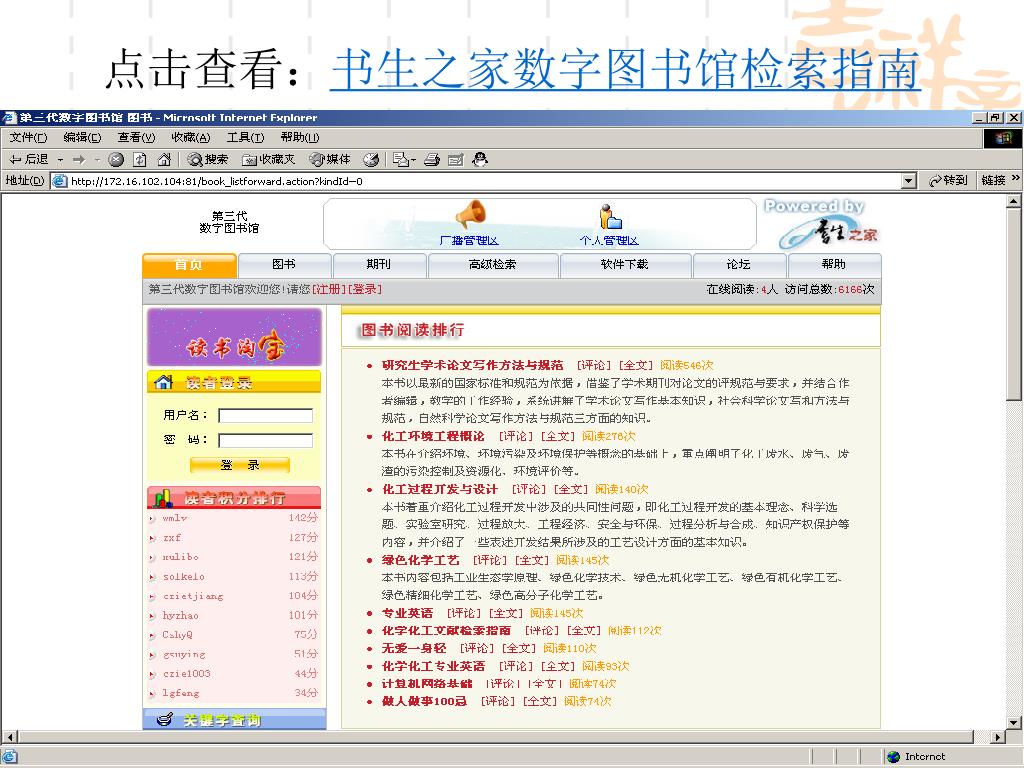Open the 广播管理区 megaphone icon
The image size is (1024, 768).
470,215
